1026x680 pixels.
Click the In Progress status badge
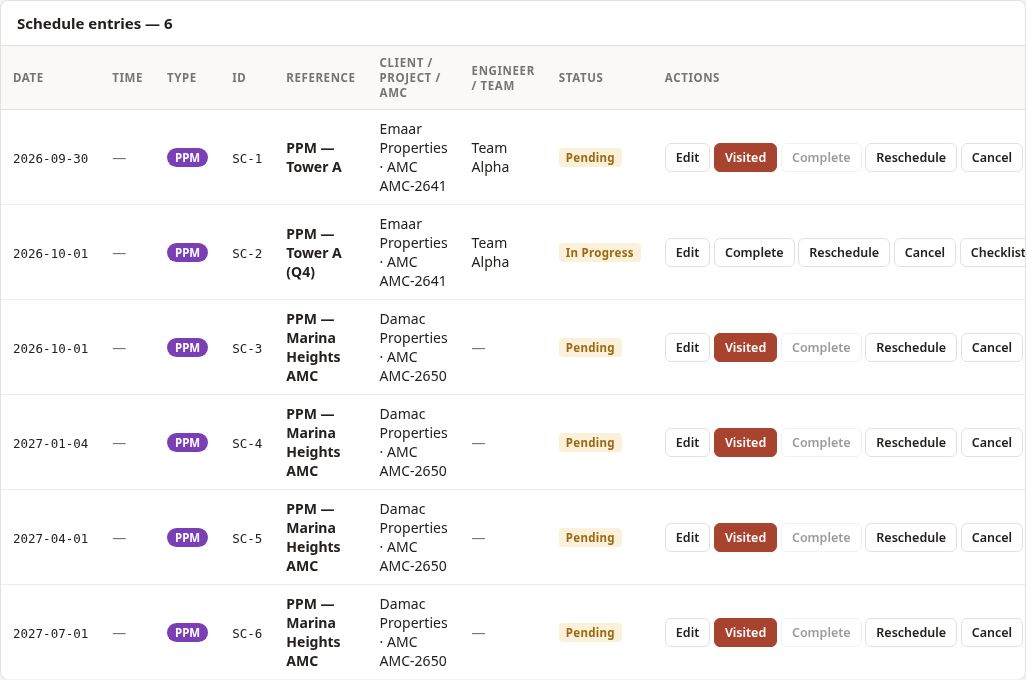click(x=599, y=253)
